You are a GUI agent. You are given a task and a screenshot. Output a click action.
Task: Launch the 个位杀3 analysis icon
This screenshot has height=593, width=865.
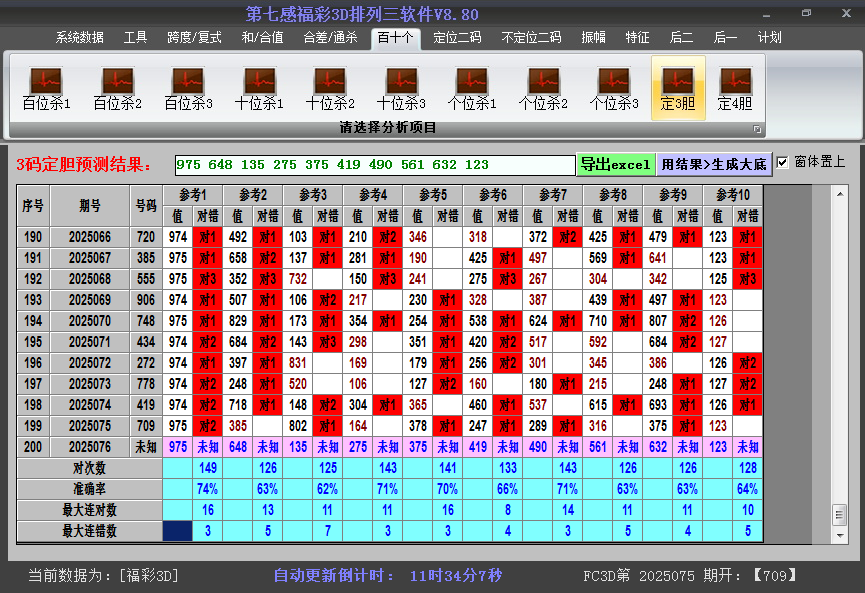pyautogui.click(x=614, y=88)
